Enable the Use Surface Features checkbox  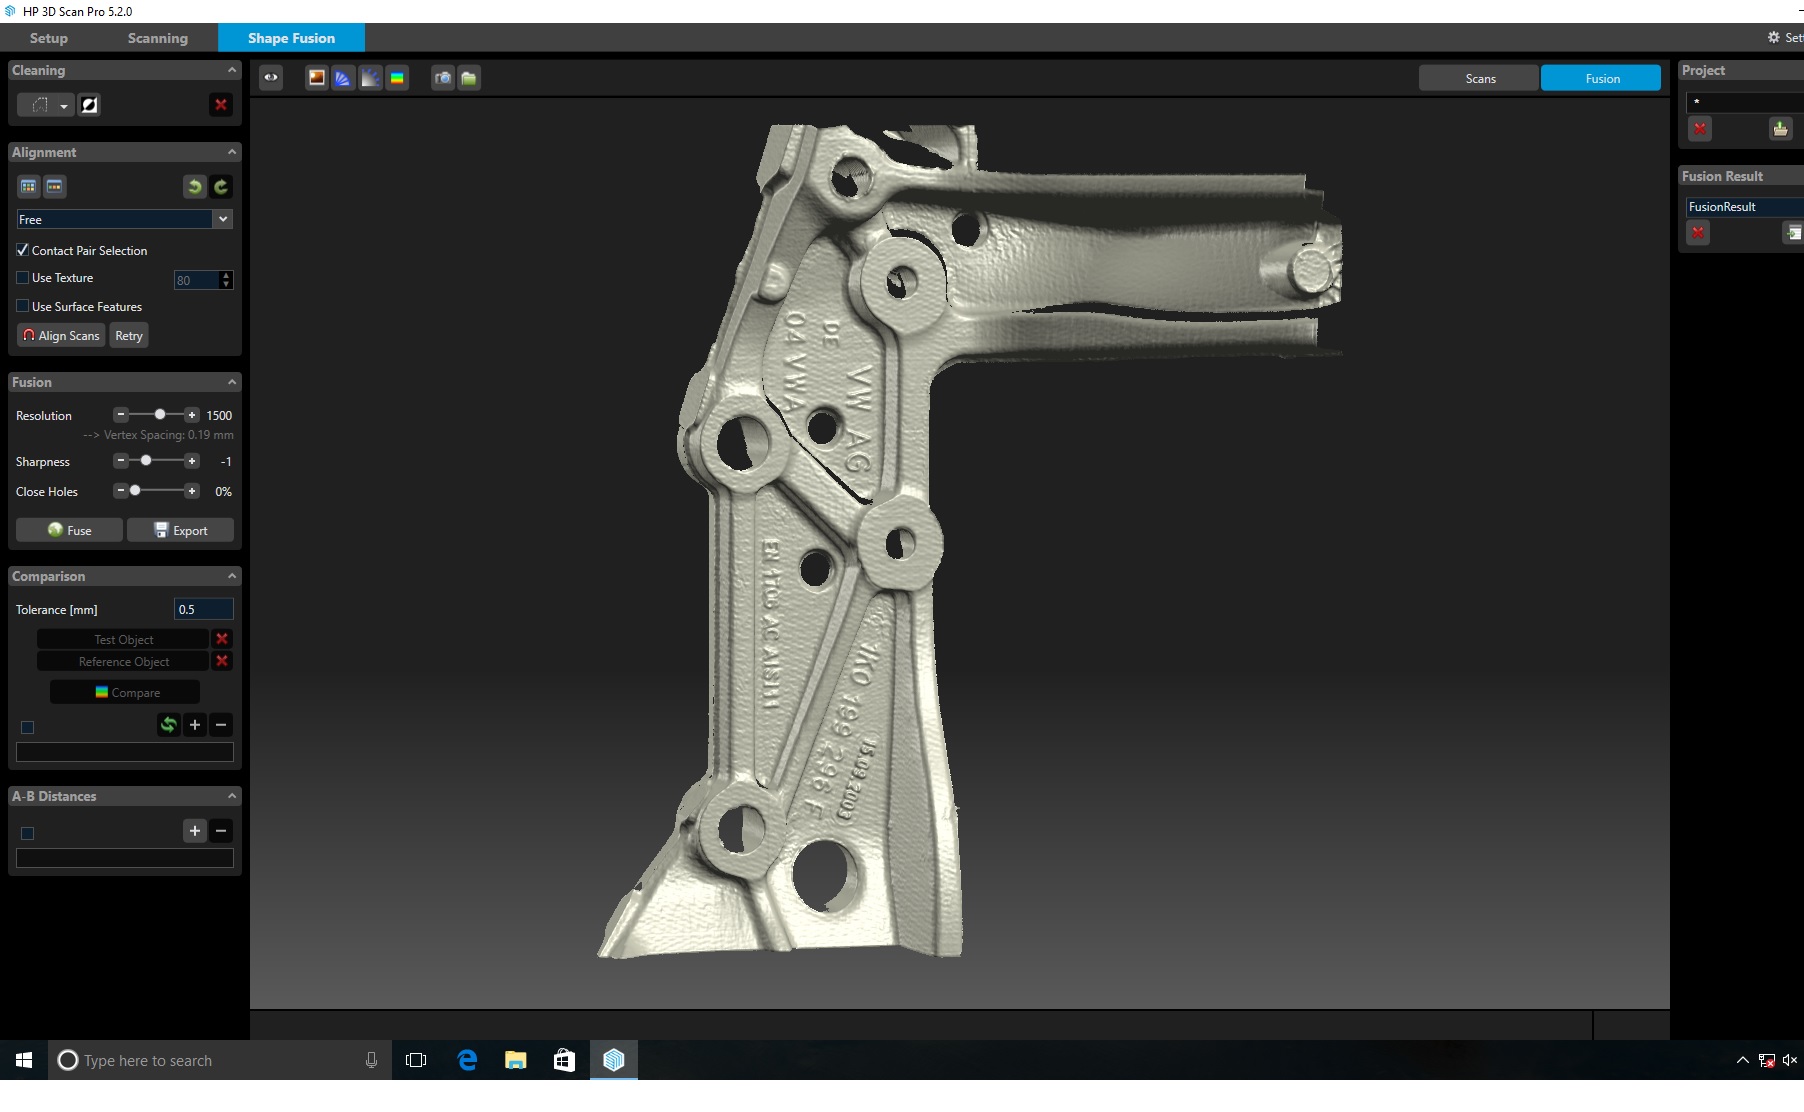pos(22,306)
